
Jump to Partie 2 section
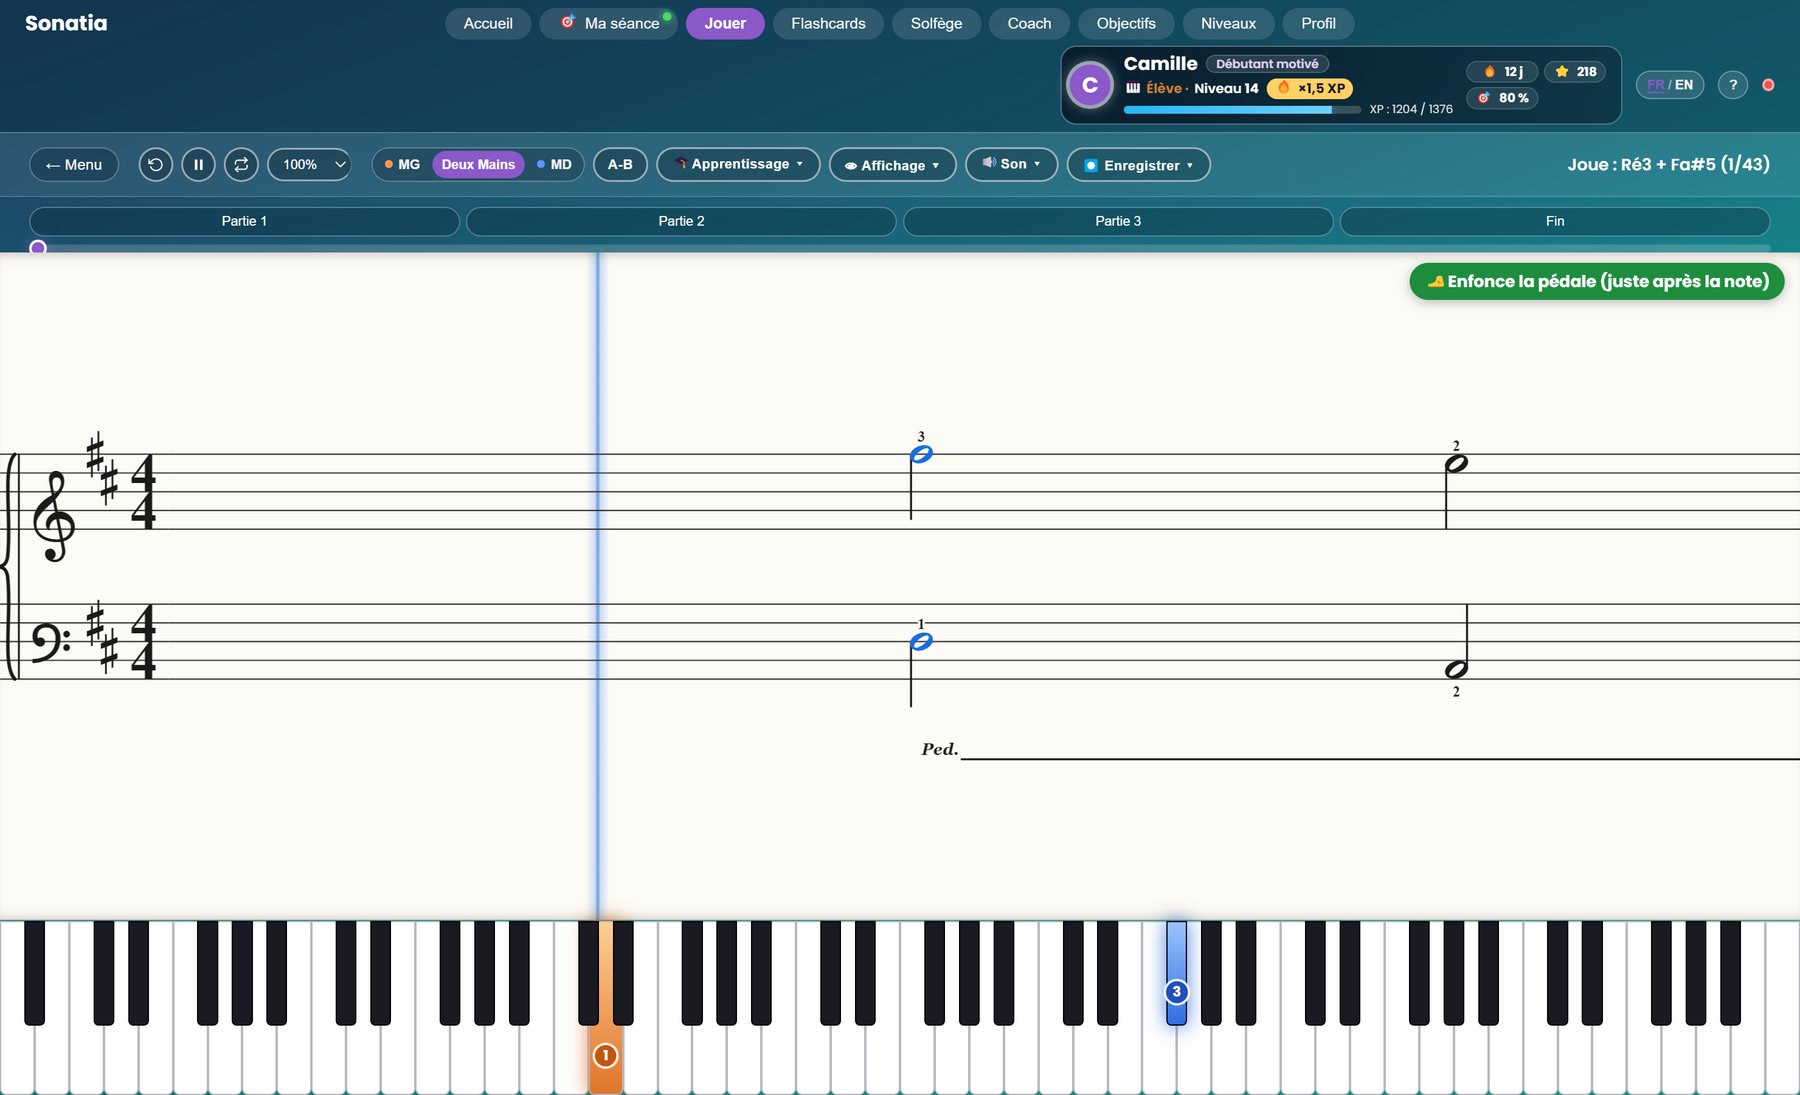pos(681,221)
